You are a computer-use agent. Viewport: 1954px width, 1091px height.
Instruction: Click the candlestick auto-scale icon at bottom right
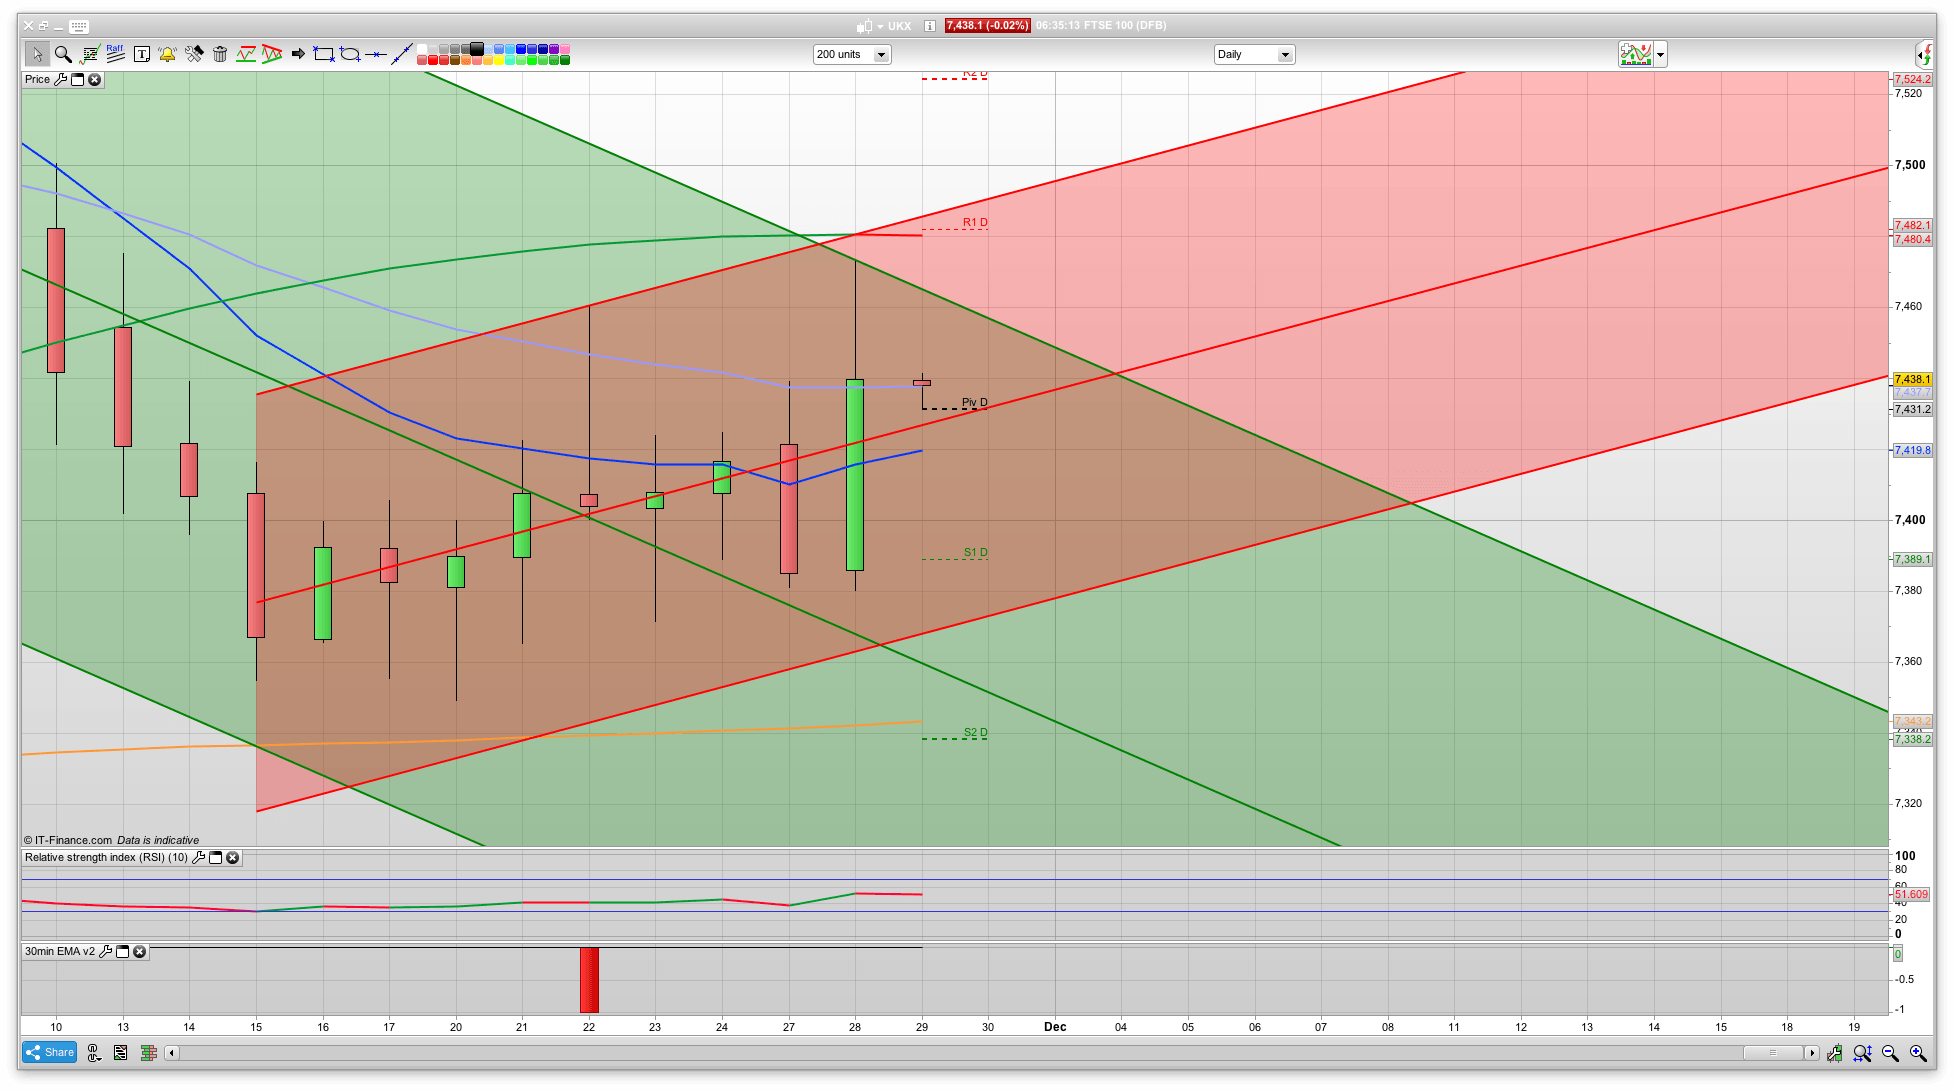[x=1834, y=1052]
